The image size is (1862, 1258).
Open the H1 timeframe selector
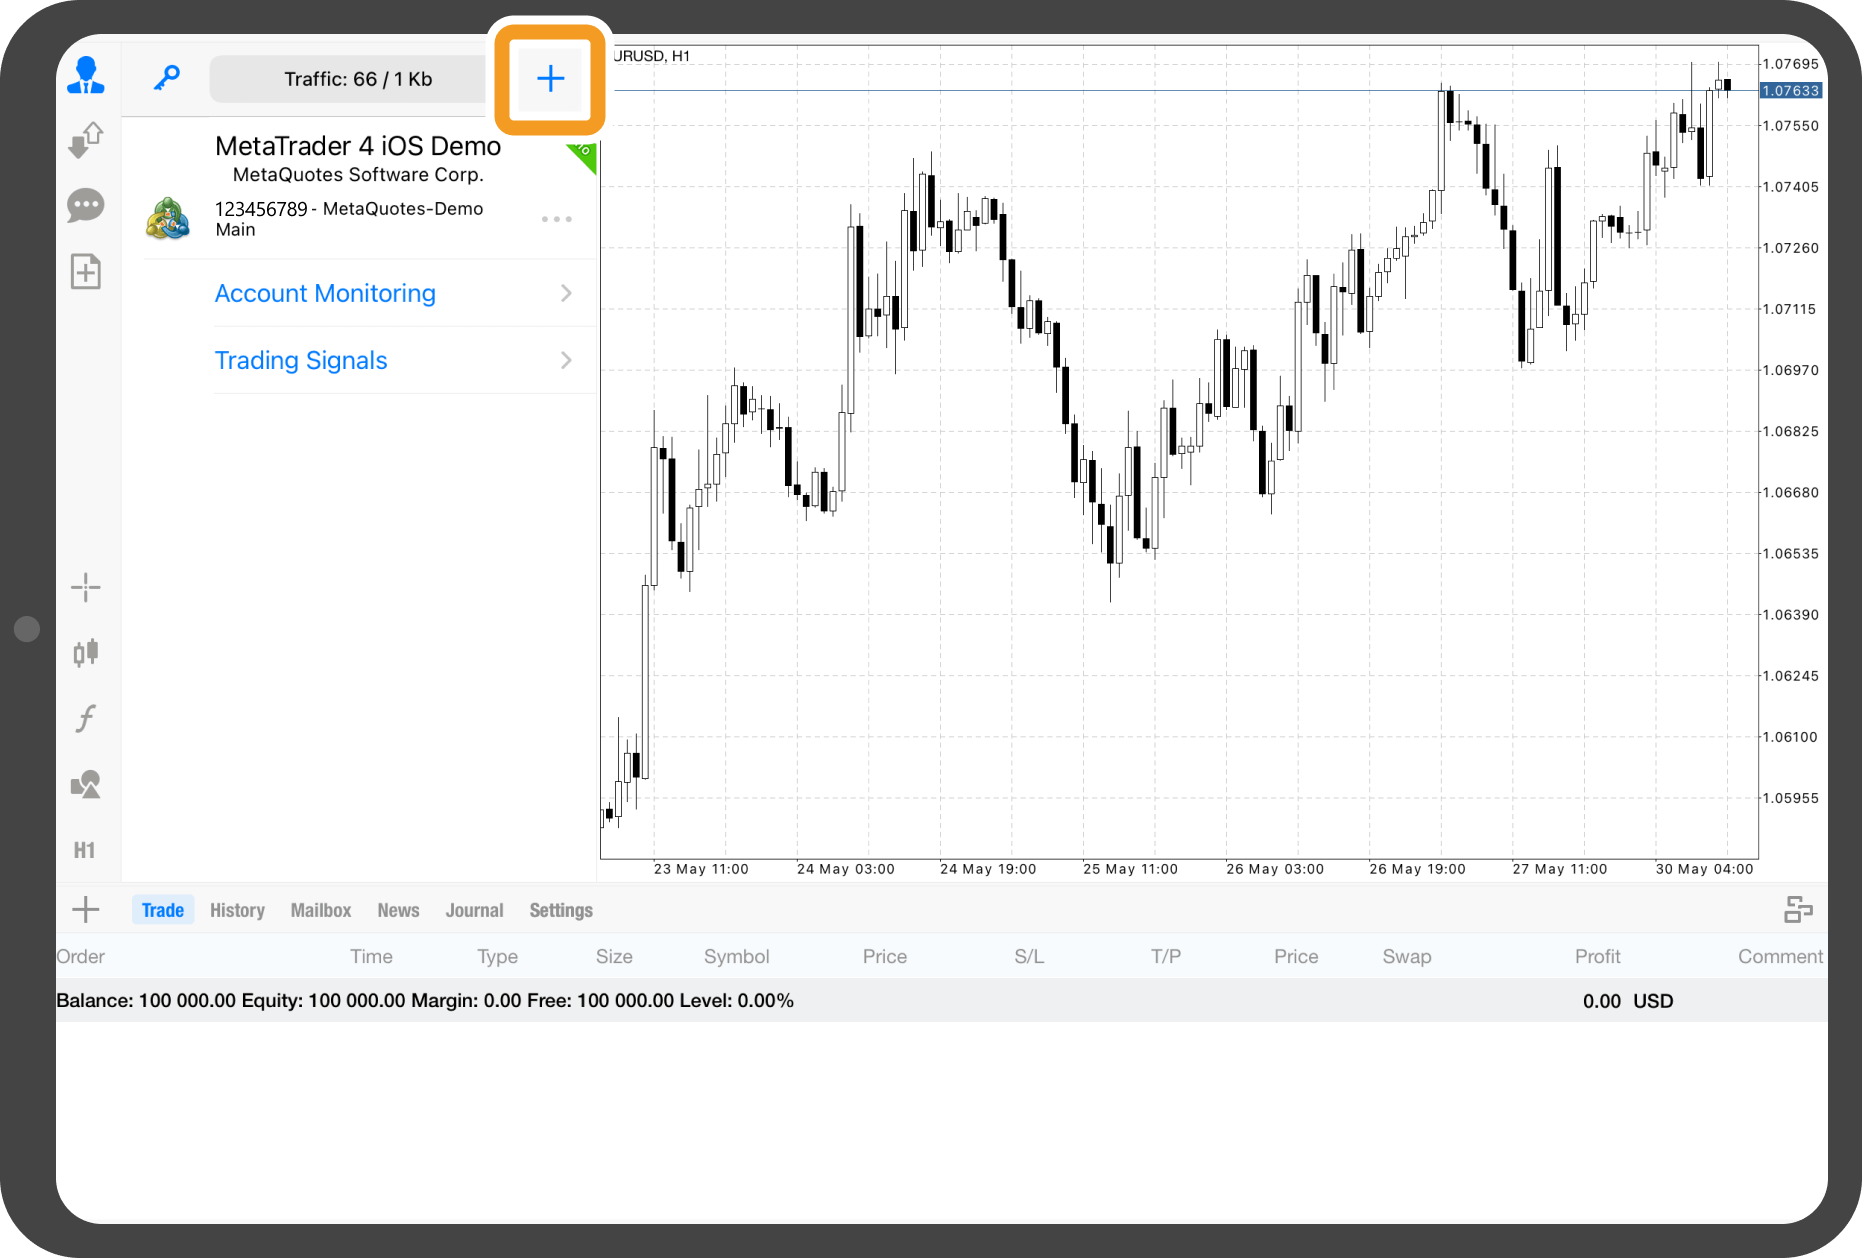pos(85,850)
